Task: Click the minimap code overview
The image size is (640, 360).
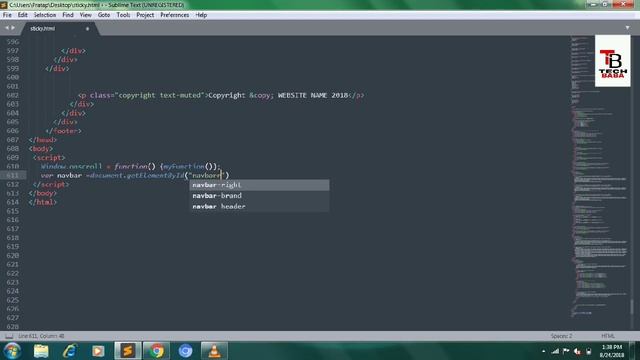Action: tap(599, 176)
